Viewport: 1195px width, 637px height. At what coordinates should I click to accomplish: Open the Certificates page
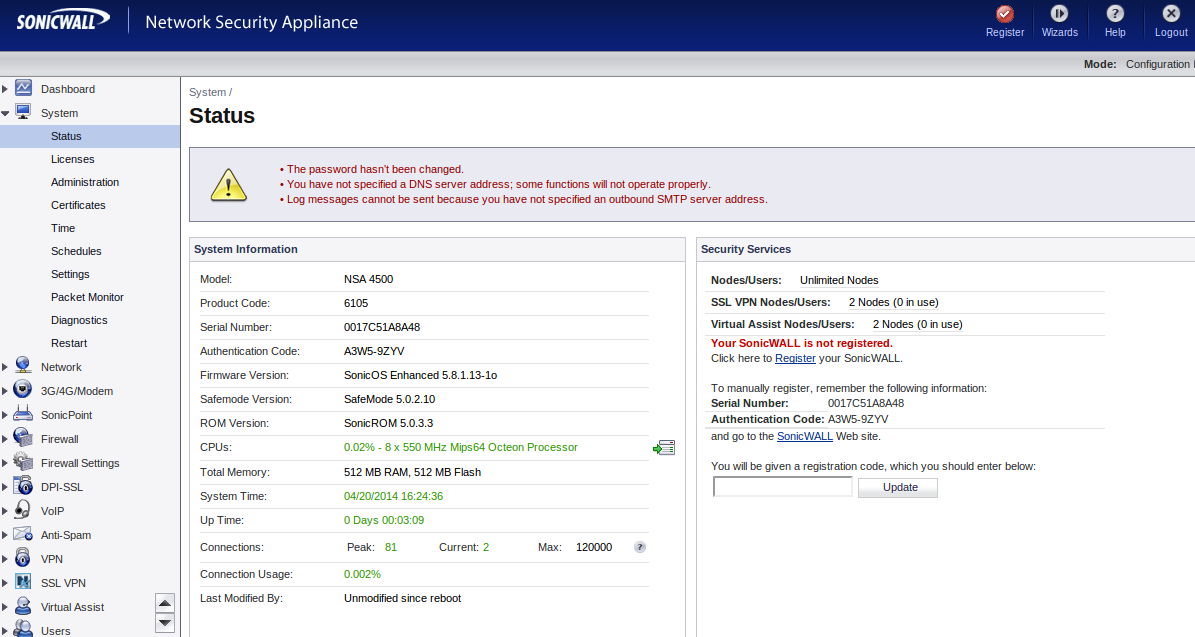[x=78, y=205]
